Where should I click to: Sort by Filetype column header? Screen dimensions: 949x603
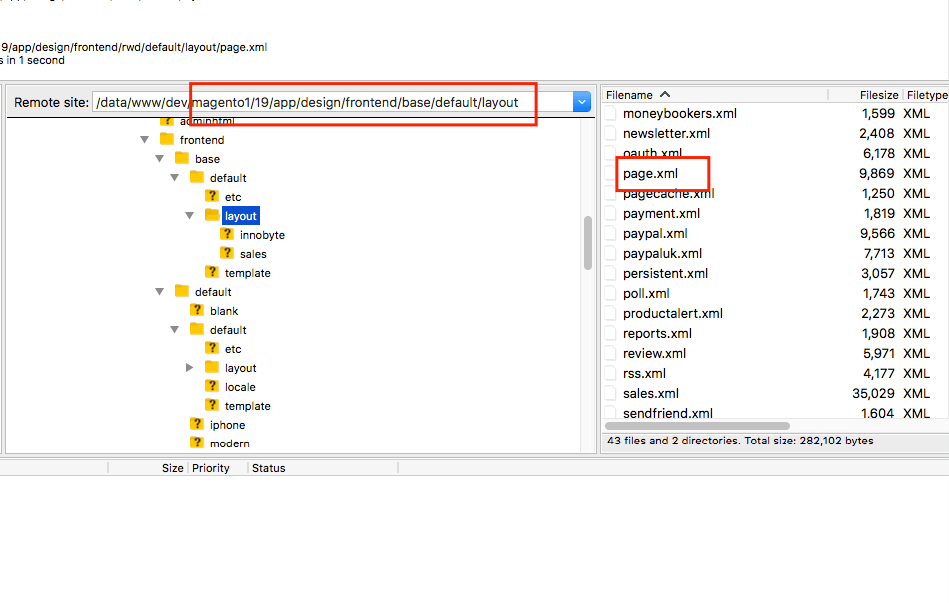click(927, 95)
